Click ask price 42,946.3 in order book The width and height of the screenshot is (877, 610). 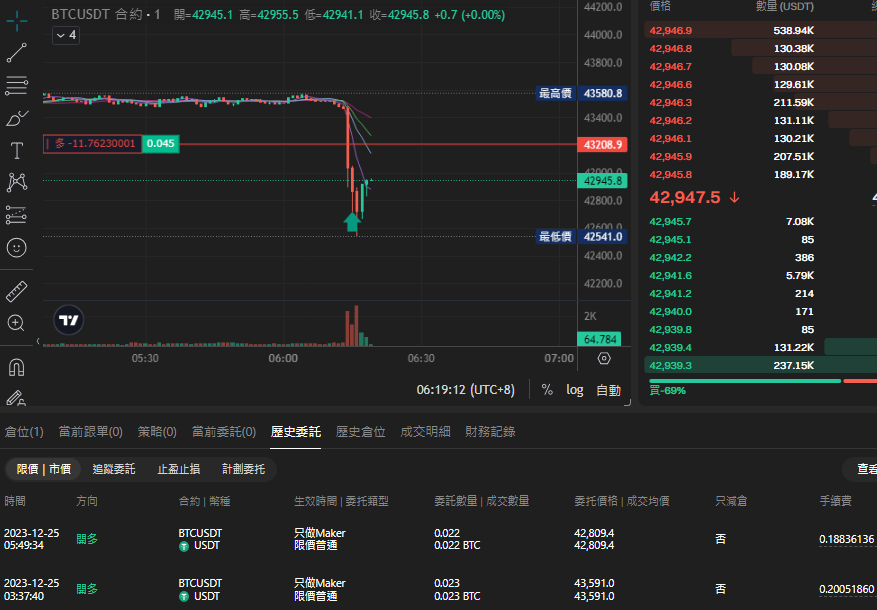click(x=671, y=102)
